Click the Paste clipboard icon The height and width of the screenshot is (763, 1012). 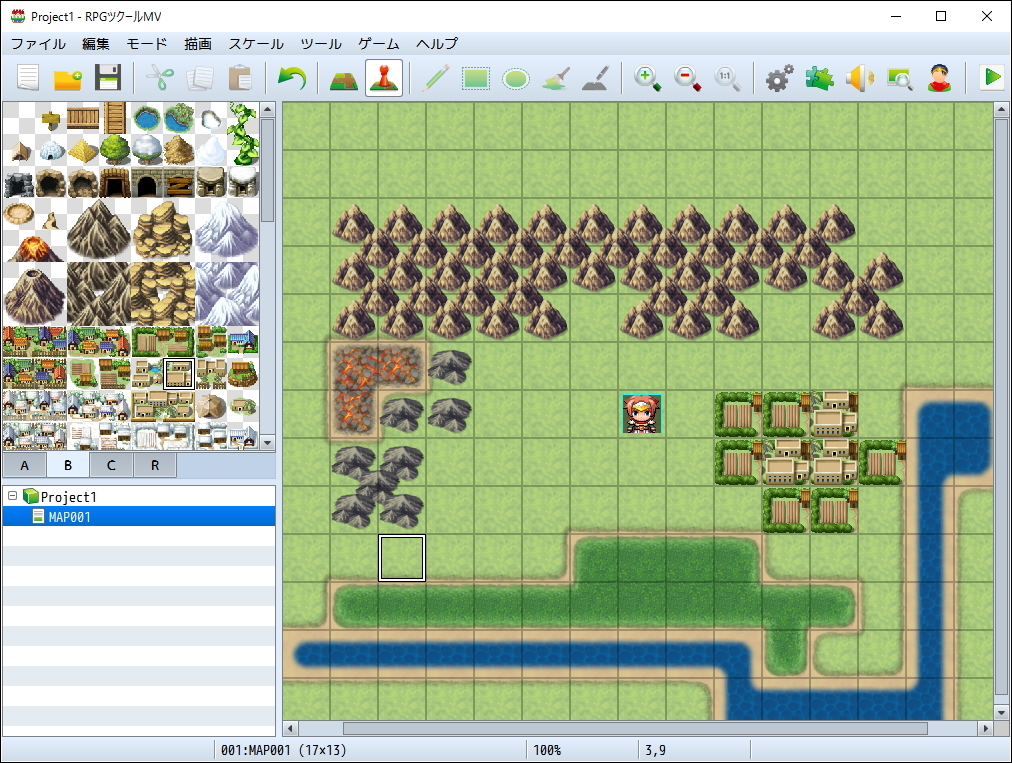pyautogui.click(x=240, y=78)
